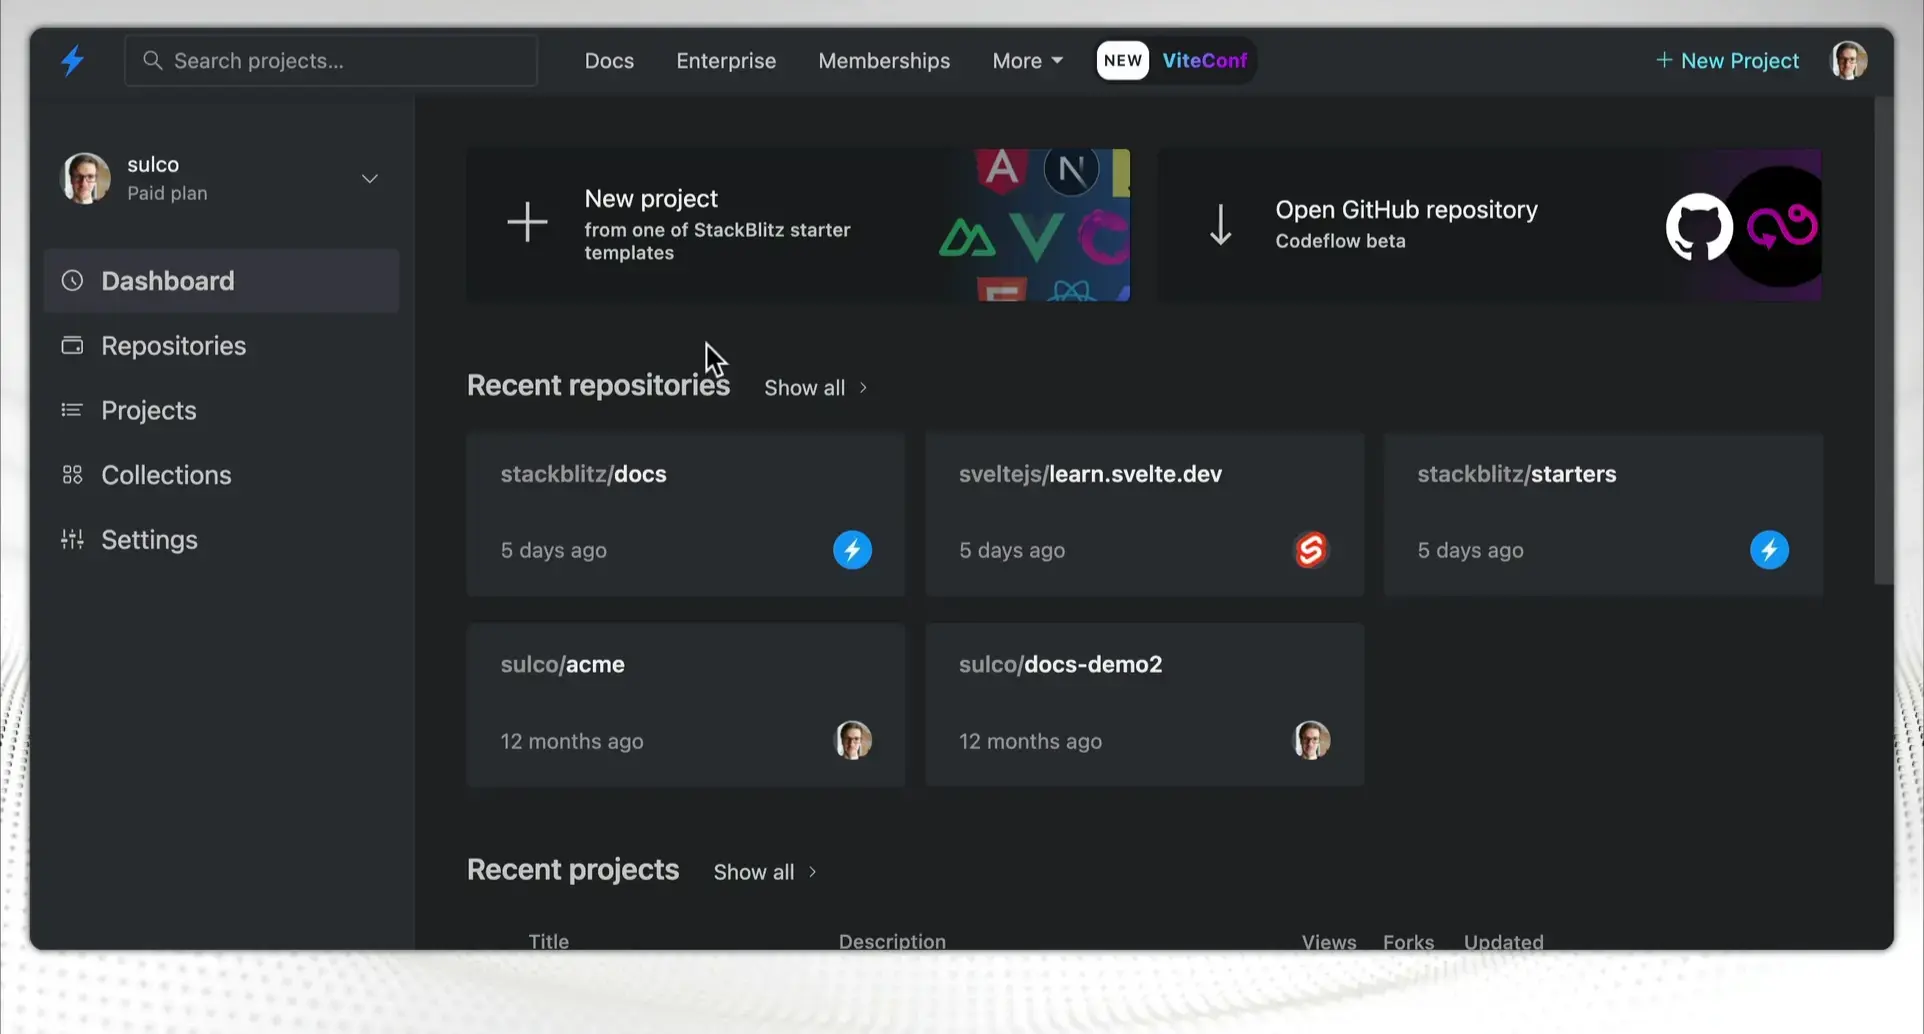The width and height of the screenshot is (1924, 1034).
Task: Click the search magnifier icon
Action: [152, 60]
